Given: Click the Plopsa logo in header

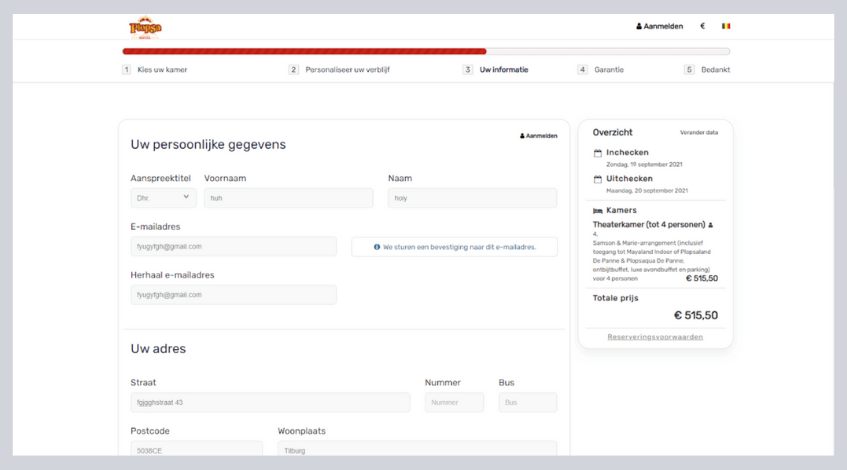Looking at the screenshot, I should pyautogui.click(x=145, y=27).
